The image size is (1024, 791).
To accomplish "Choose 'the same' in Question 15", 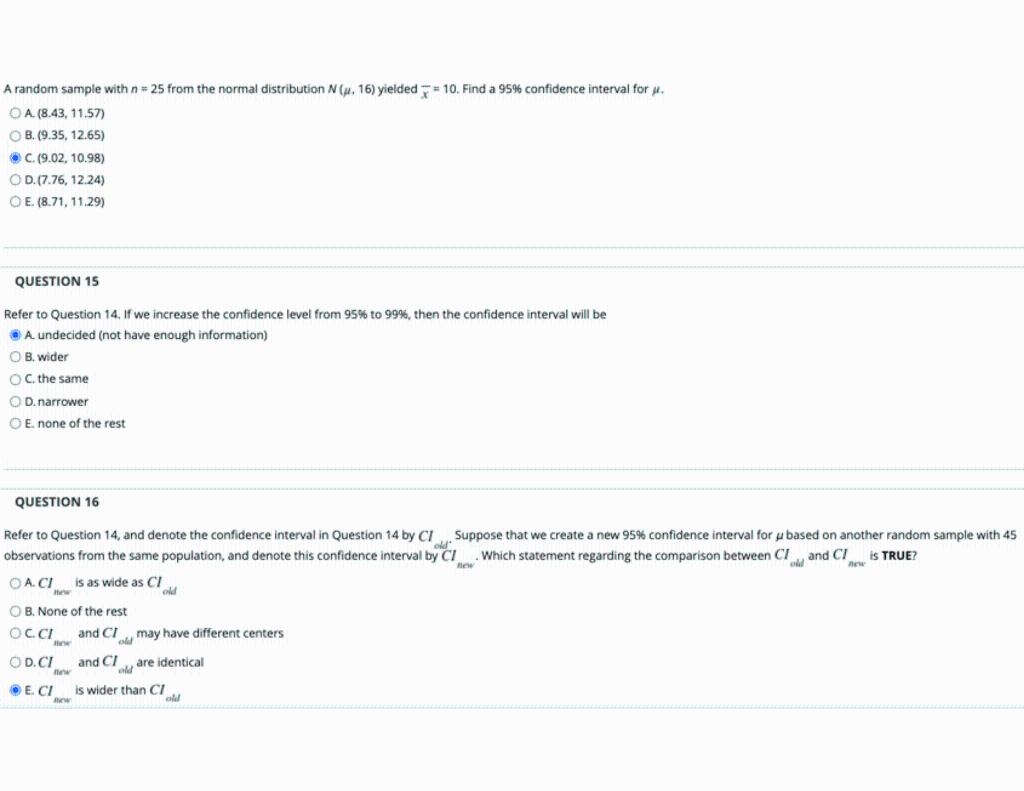I will pyautogui.click(x=16, y=379).
